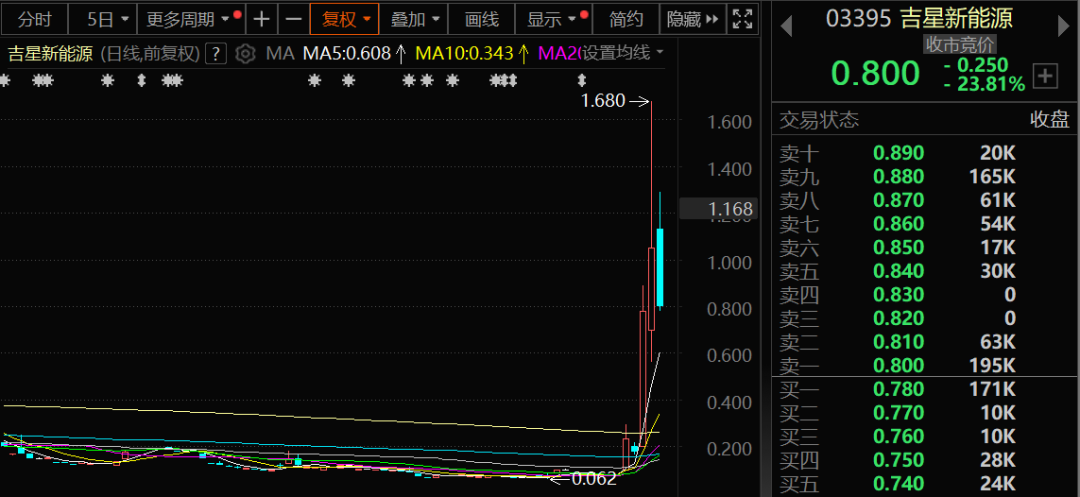Open the 显示 display dropdown

coord(556,19)
